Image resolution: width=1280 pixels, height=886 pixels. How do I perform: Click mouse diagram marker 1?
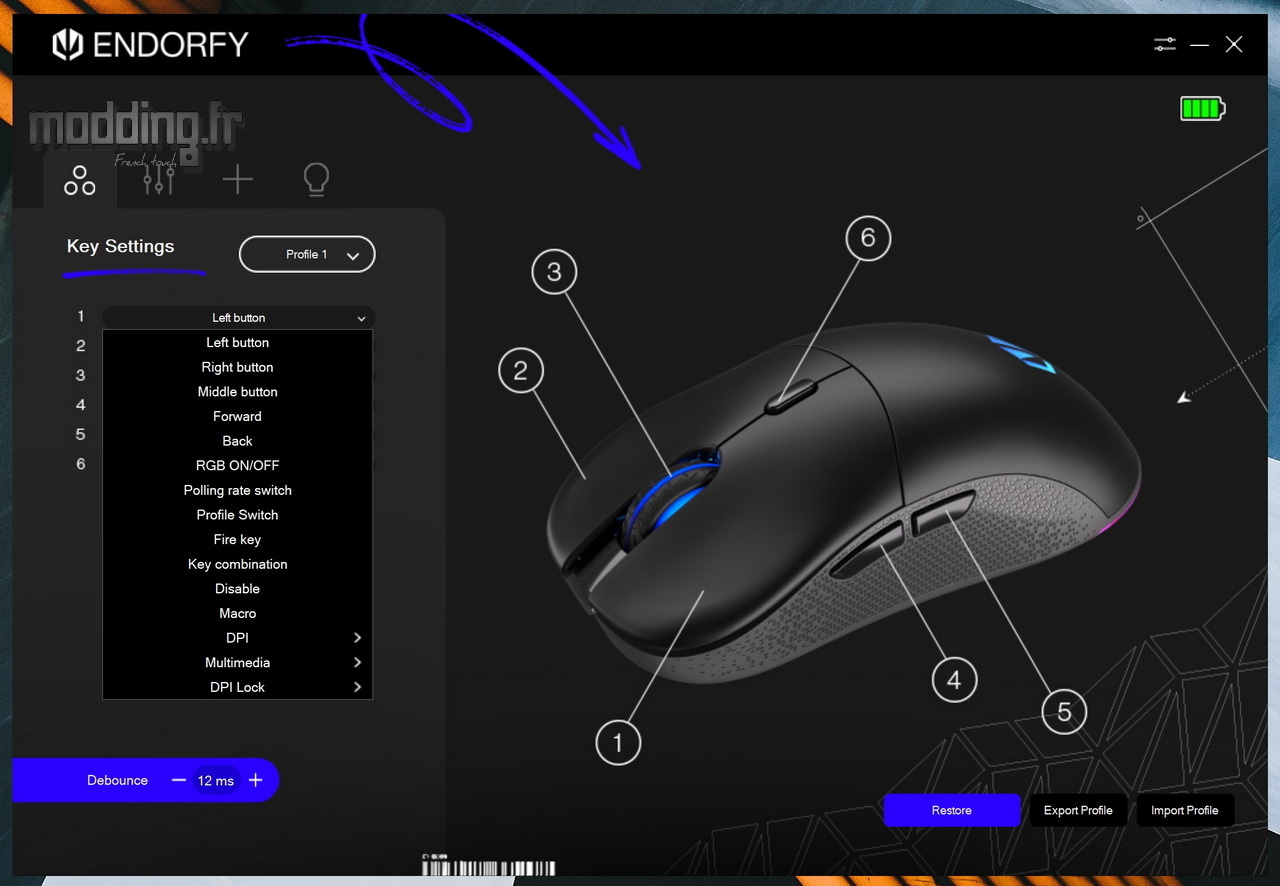[x=618, y=743]
